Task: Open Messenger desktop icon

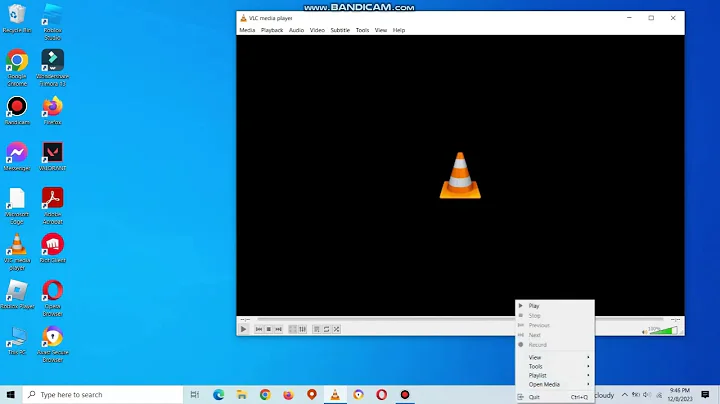Action: tap(17, 157)
